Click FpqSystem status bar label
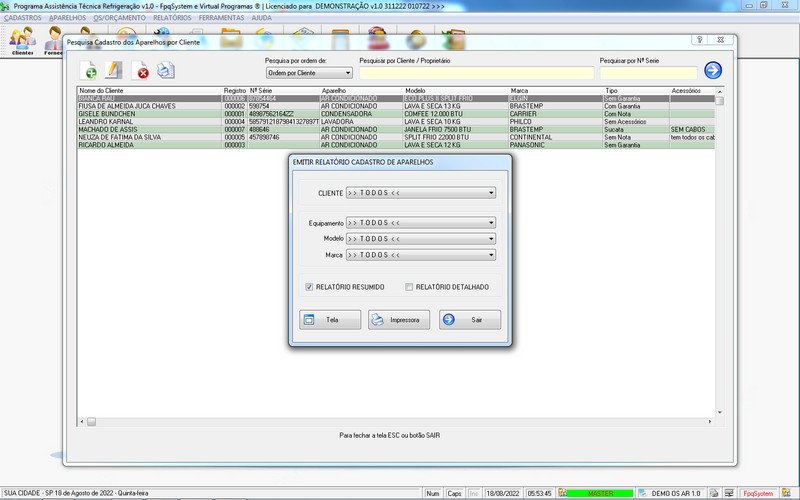This screenshot has height=500, width=800. tap(758, 493)
